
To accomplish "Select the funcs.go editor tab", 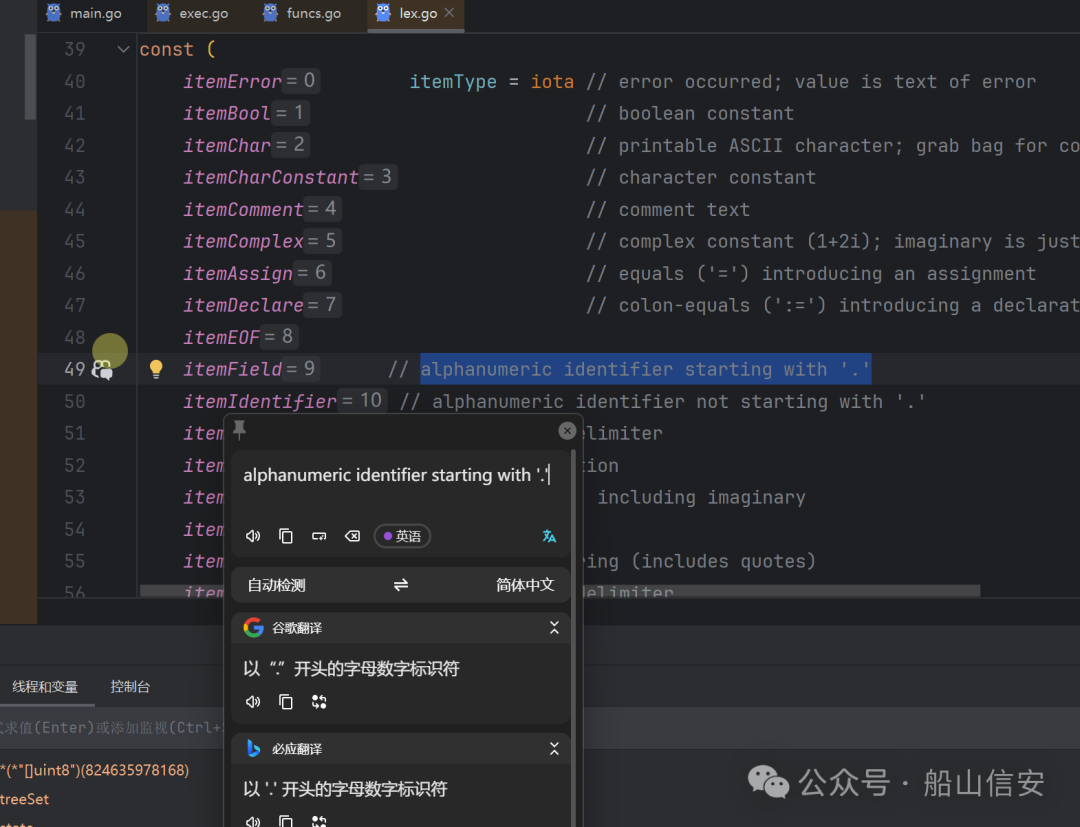I will tap(302, 13).
